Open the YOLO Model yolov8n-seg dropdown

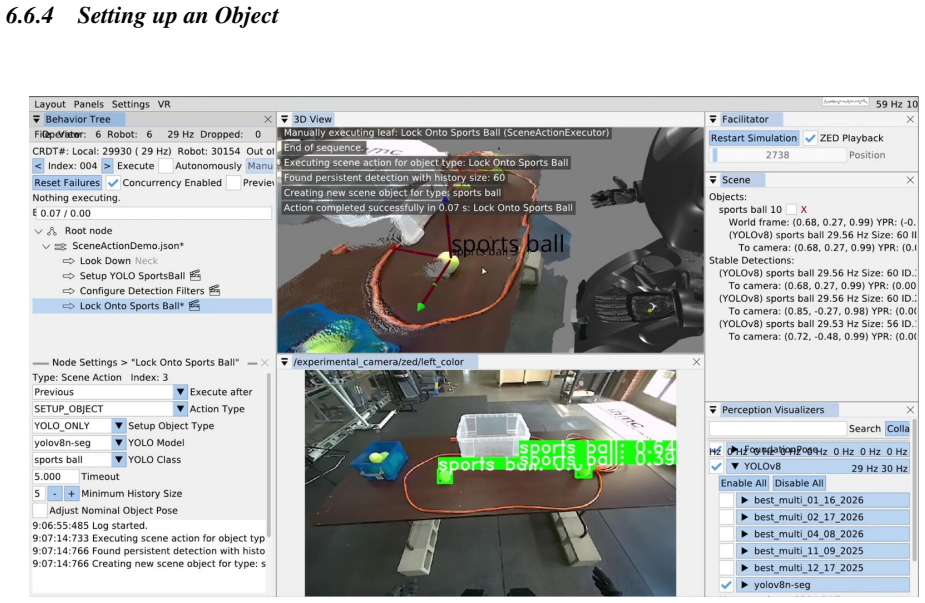[x=119, y=443]
